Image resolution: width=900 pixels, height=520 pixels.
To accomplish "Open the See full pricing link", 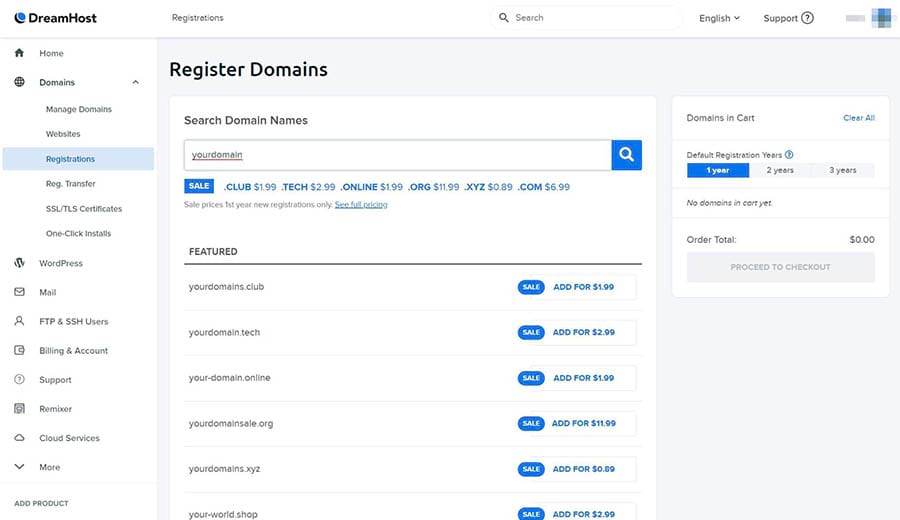I will [x=361, y=204].
